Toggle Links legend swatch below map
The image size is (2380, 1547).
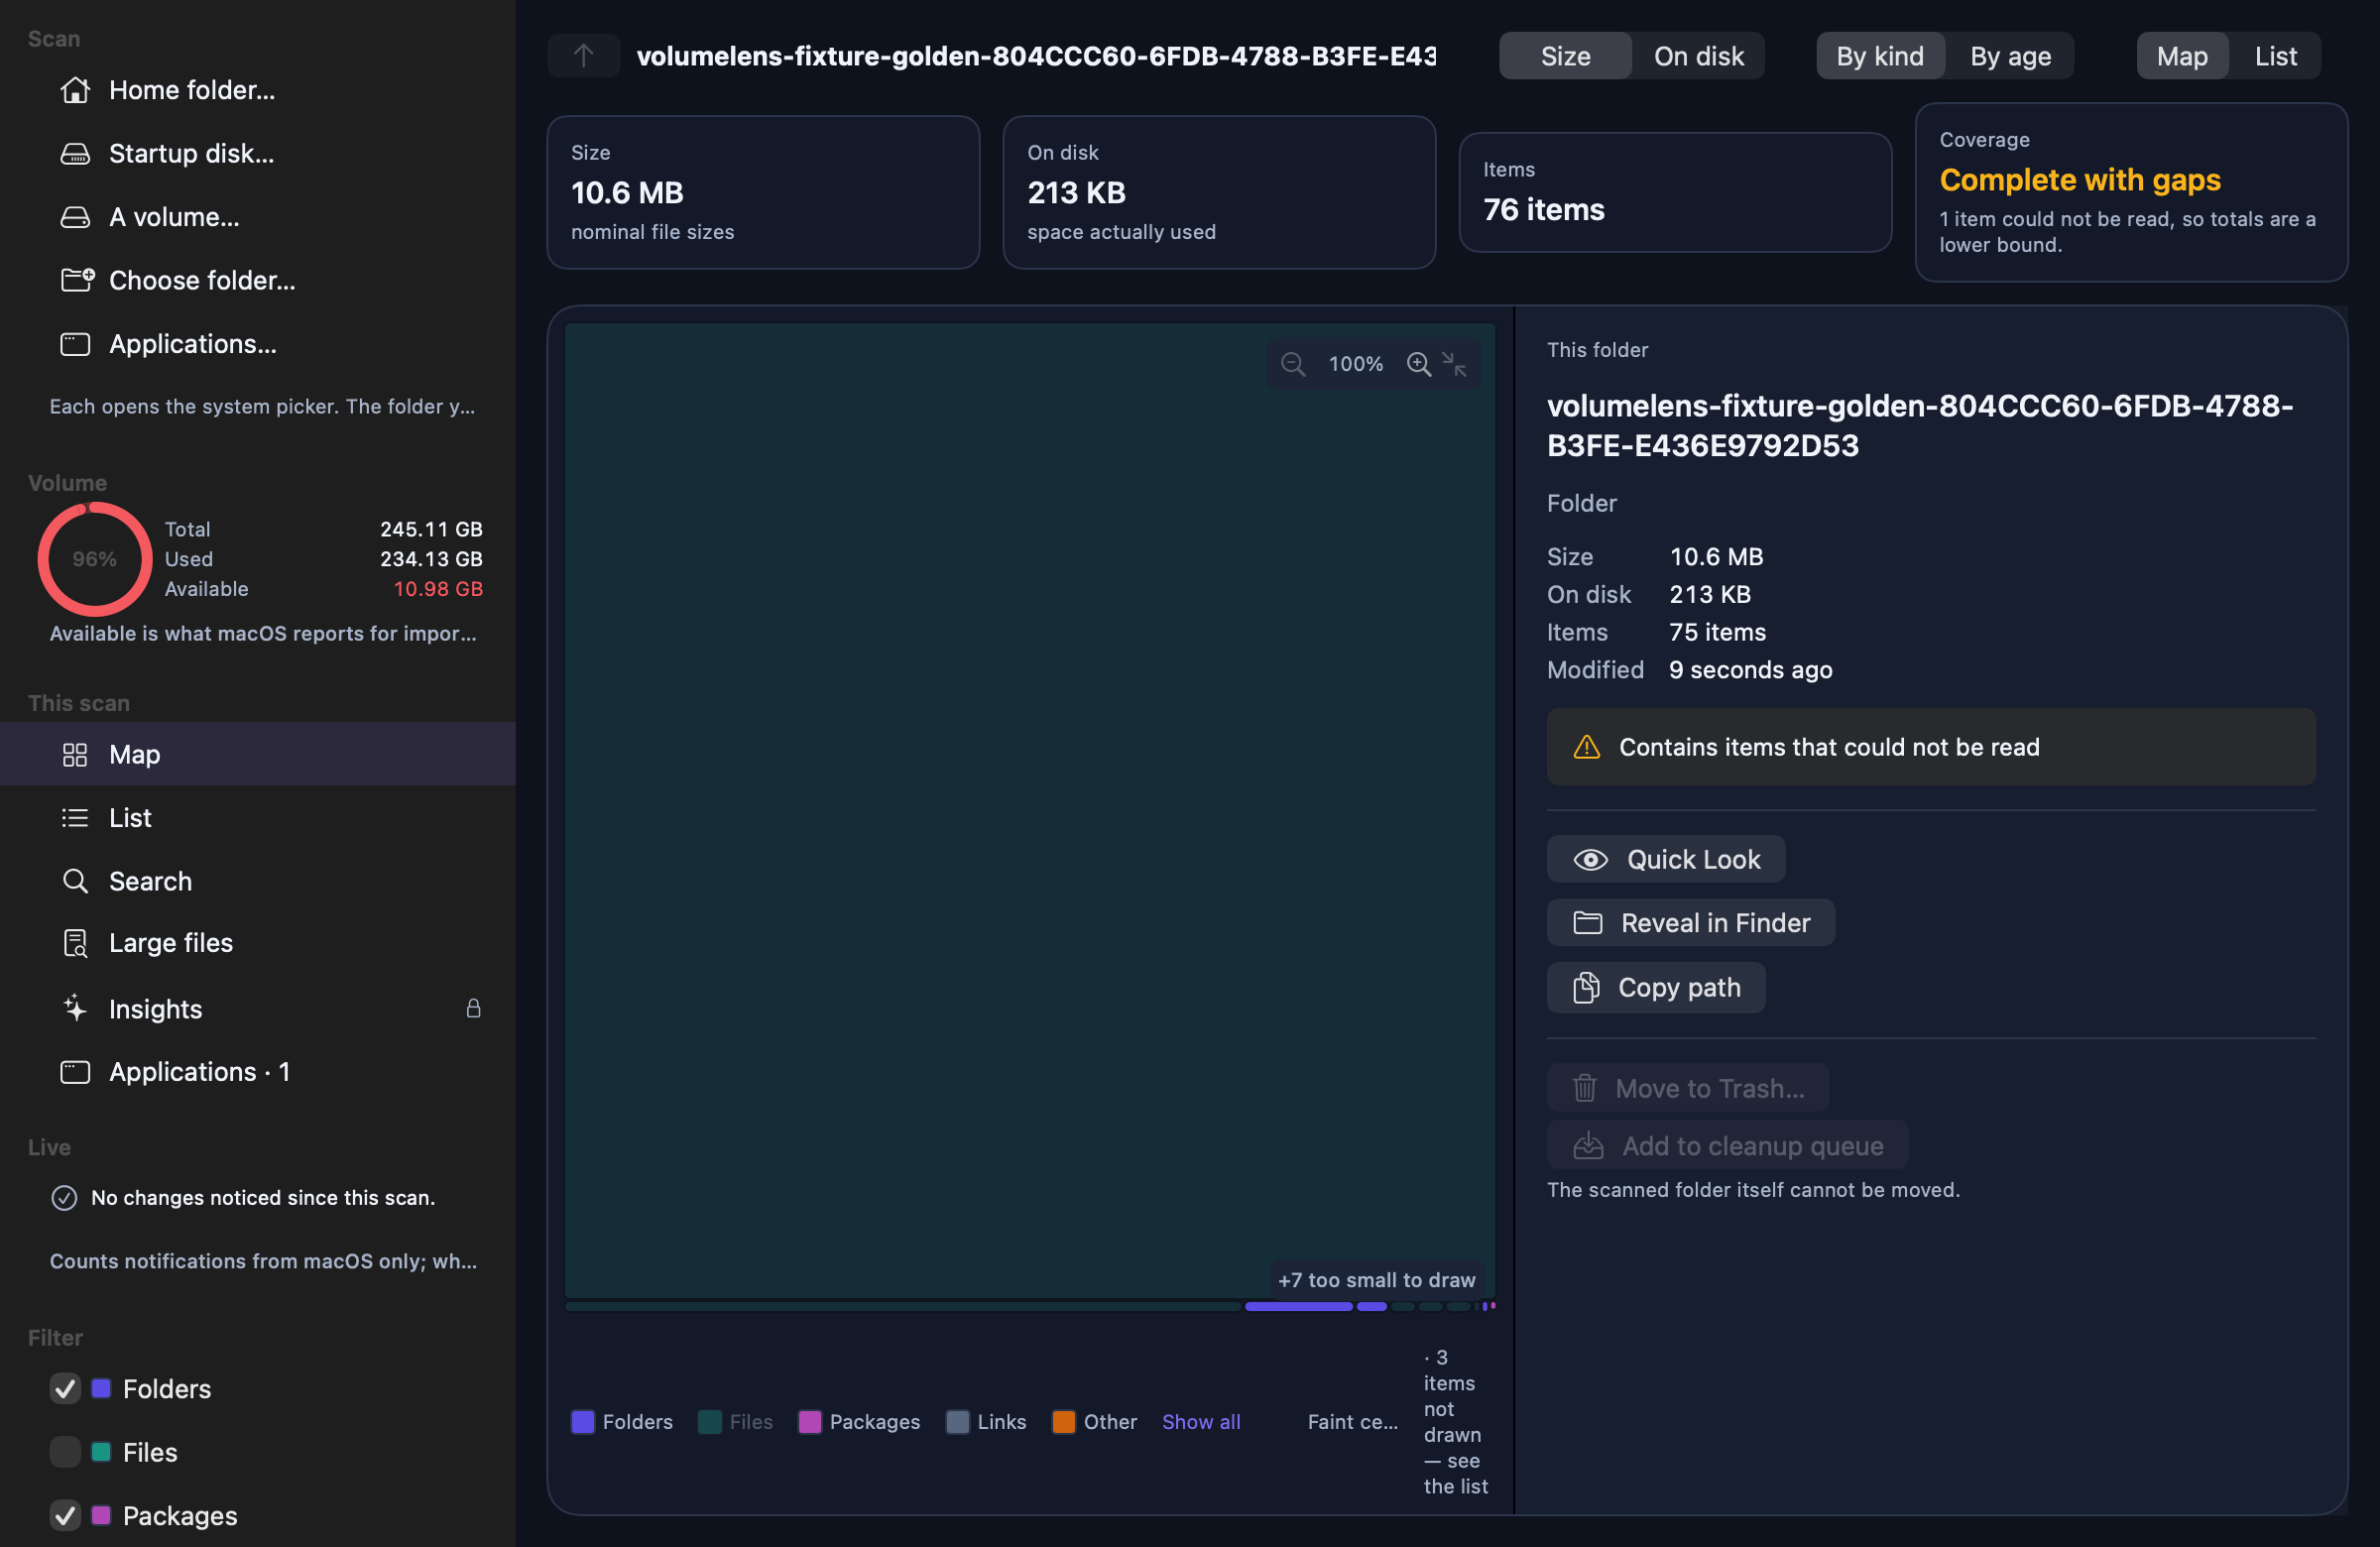pos(986,1422)
